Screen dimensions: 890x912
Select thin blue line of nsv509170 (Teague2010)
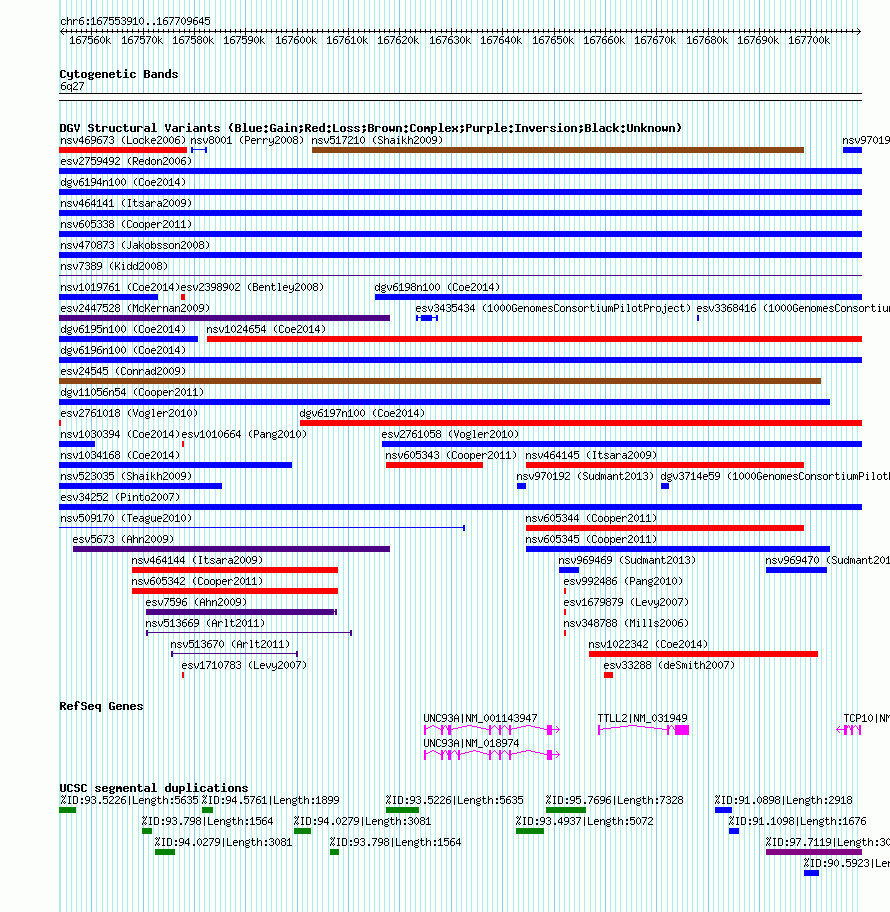(x=262, y=528)
